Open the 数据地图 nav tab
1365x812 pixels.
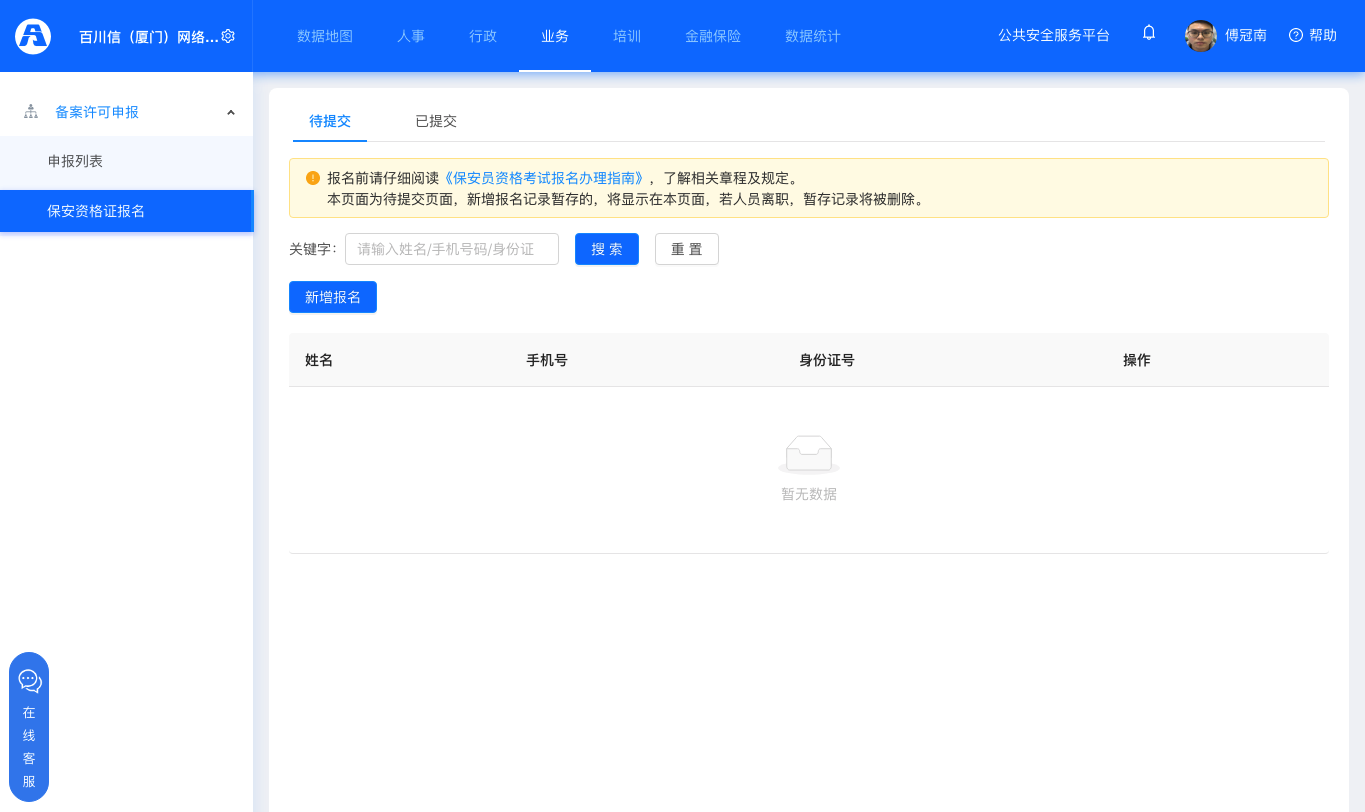(325, 36)
